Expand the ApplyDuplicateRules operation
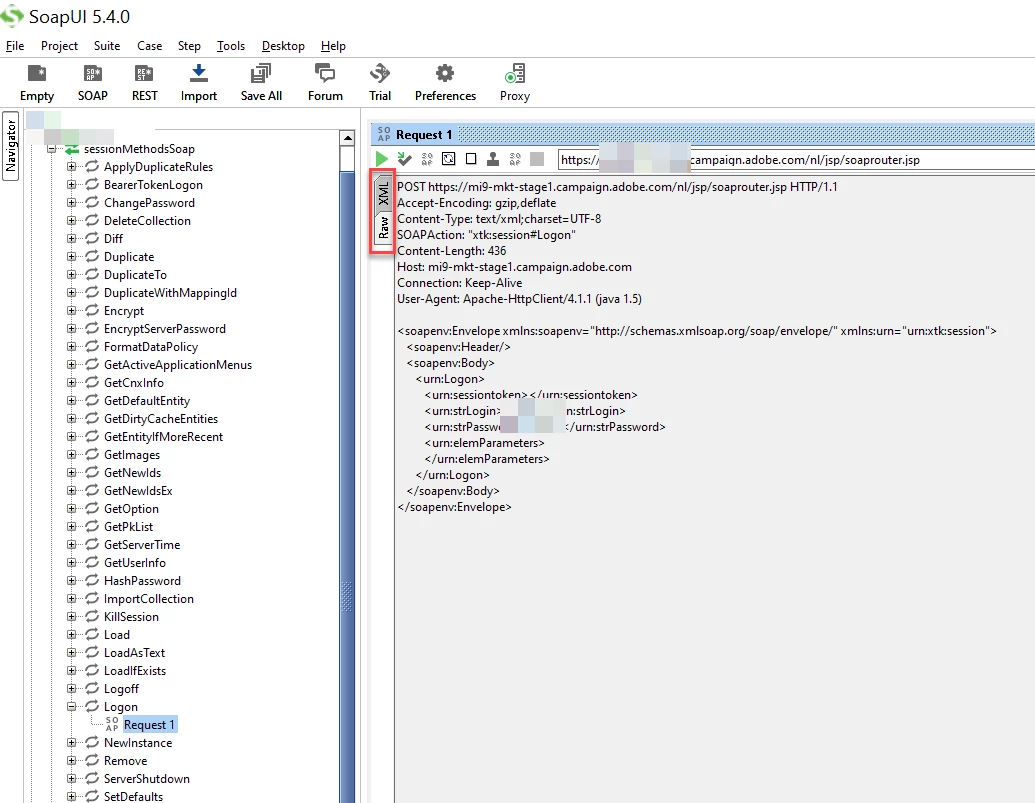 pyautogui.click(x=71, y=166)
